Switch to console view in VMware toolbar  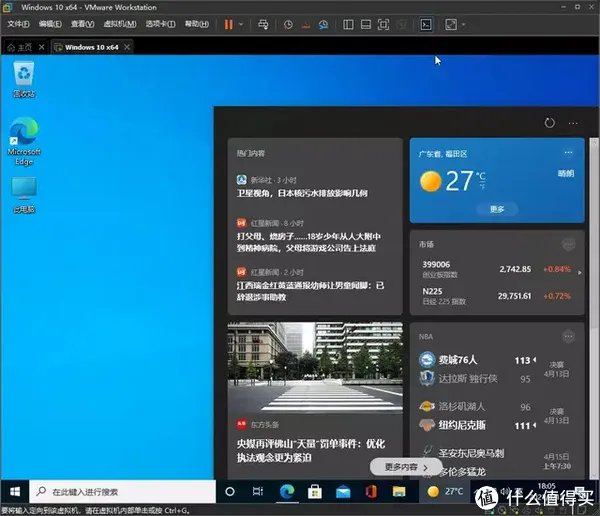426,25
